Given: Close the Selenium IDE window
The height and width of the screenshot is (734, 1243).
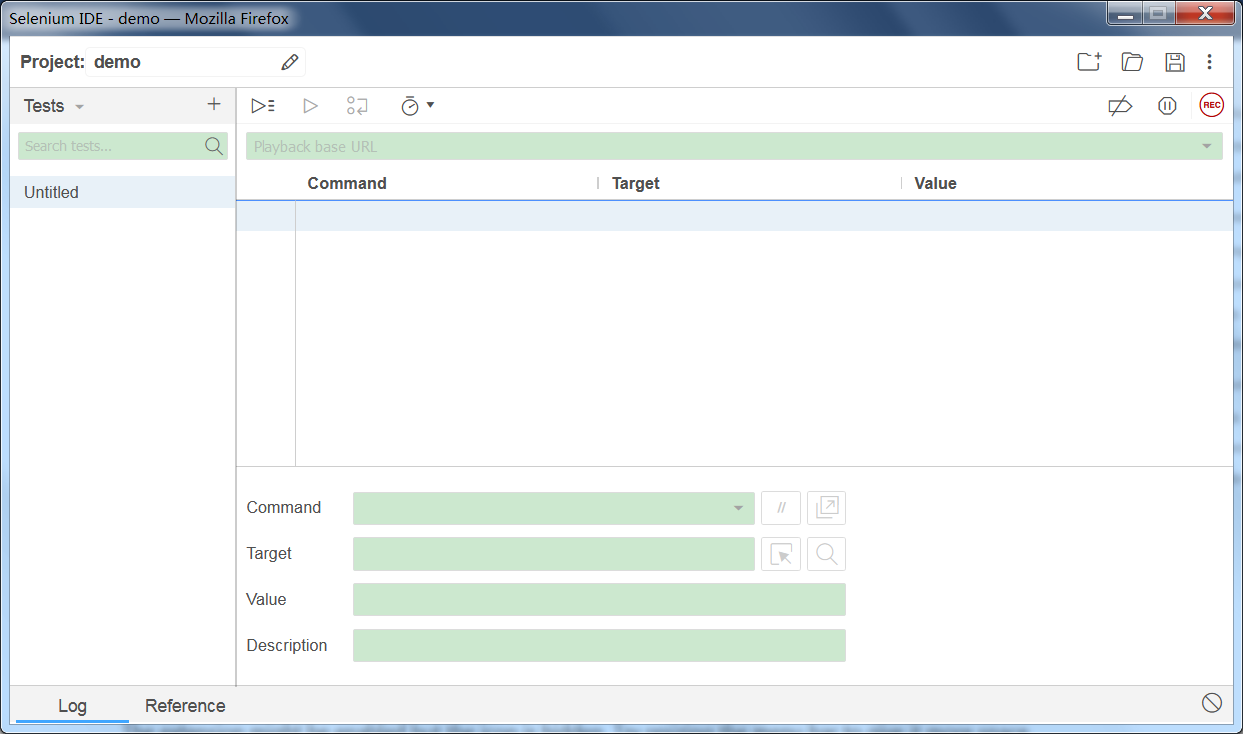Looking at the screenshot, I should 1205,13.
